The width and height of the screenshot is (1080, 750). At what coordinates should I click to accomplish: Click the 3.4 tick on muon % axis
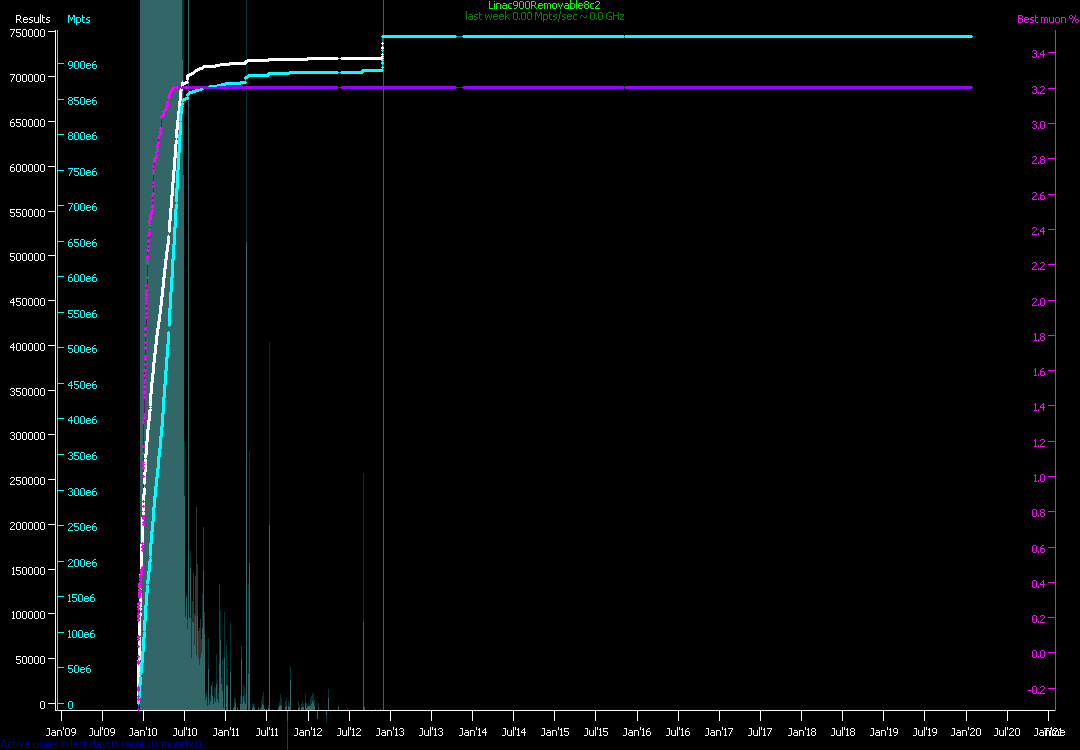tap(1039, 54)
